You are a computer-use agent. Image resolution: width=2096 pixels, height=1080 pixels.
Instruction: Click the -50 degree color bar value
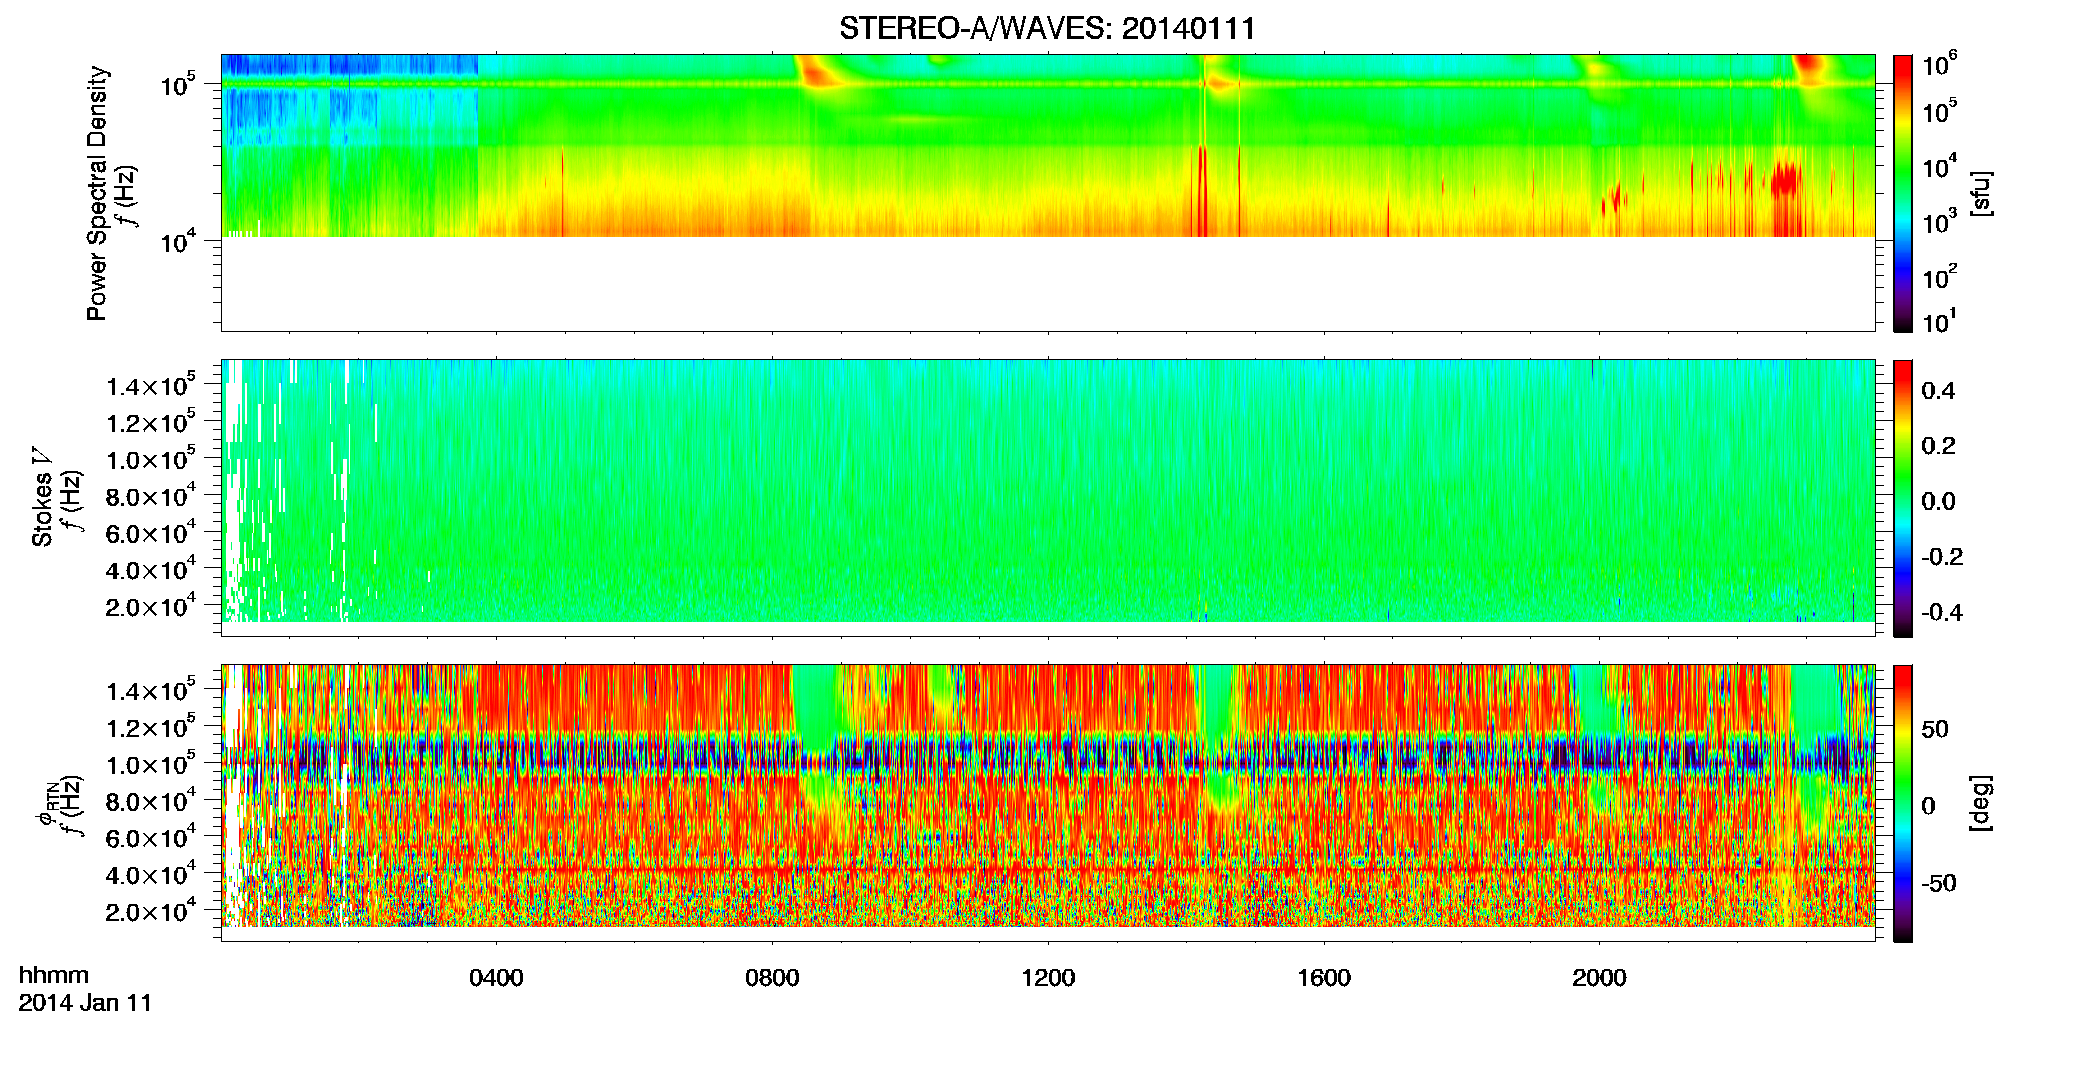1939,883
